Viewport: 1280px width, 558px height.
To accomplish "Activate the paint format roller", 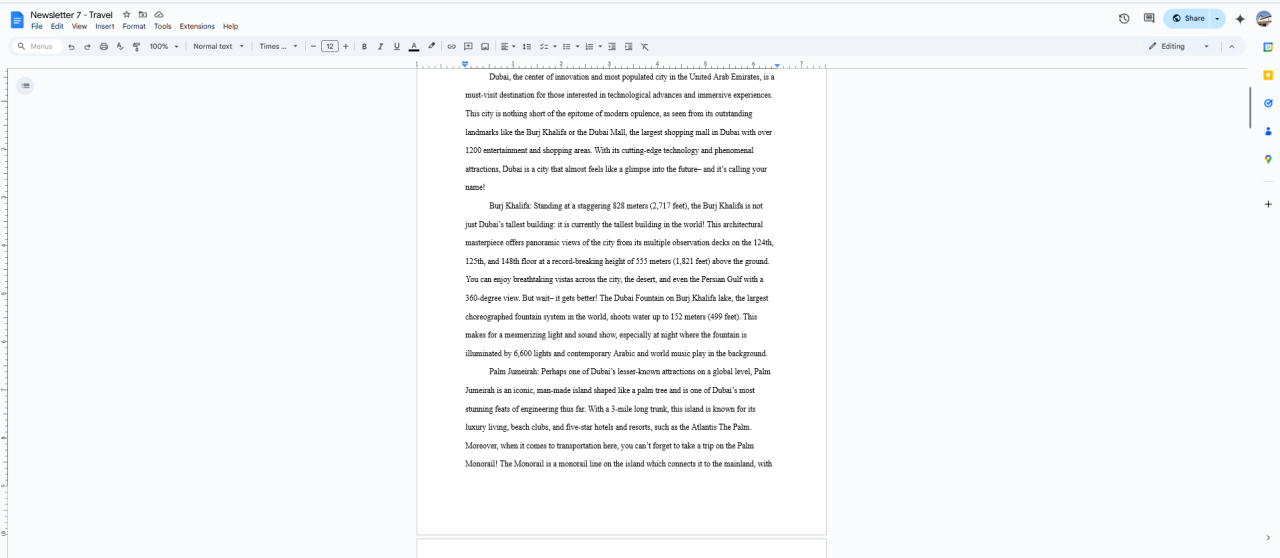I will (136, 47).
